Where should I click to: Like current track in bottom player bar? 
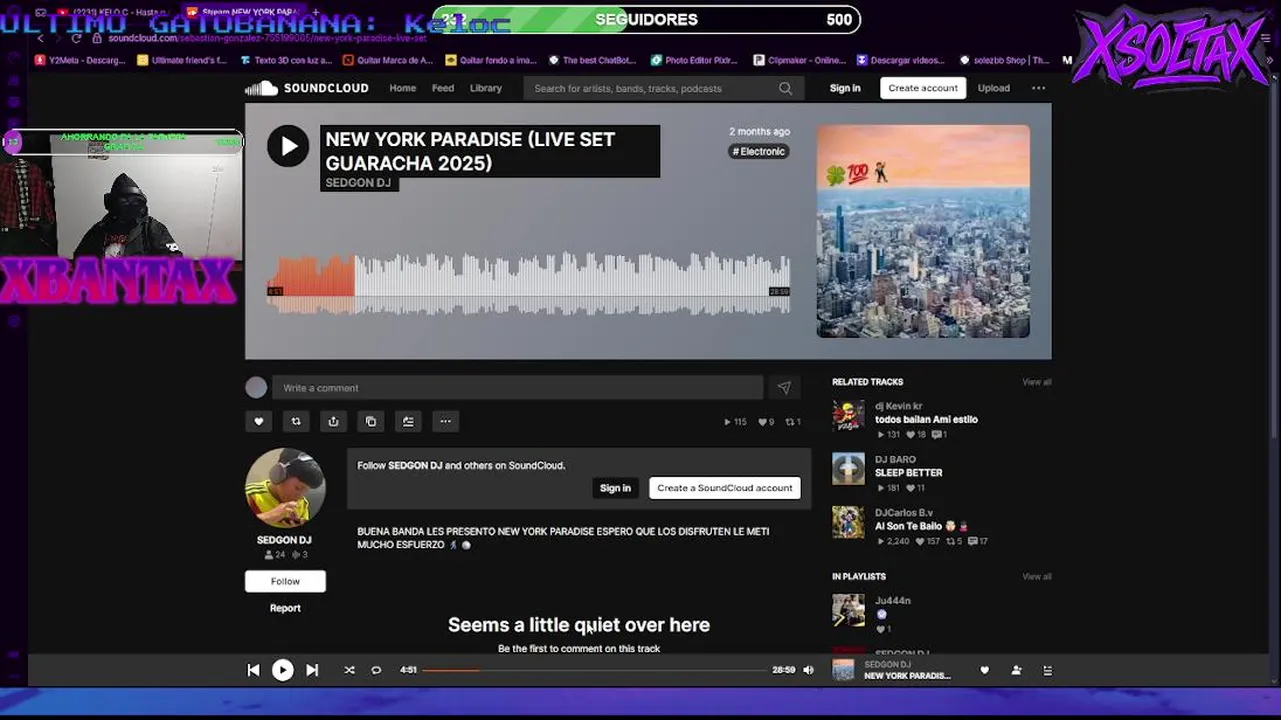(984, 670)
